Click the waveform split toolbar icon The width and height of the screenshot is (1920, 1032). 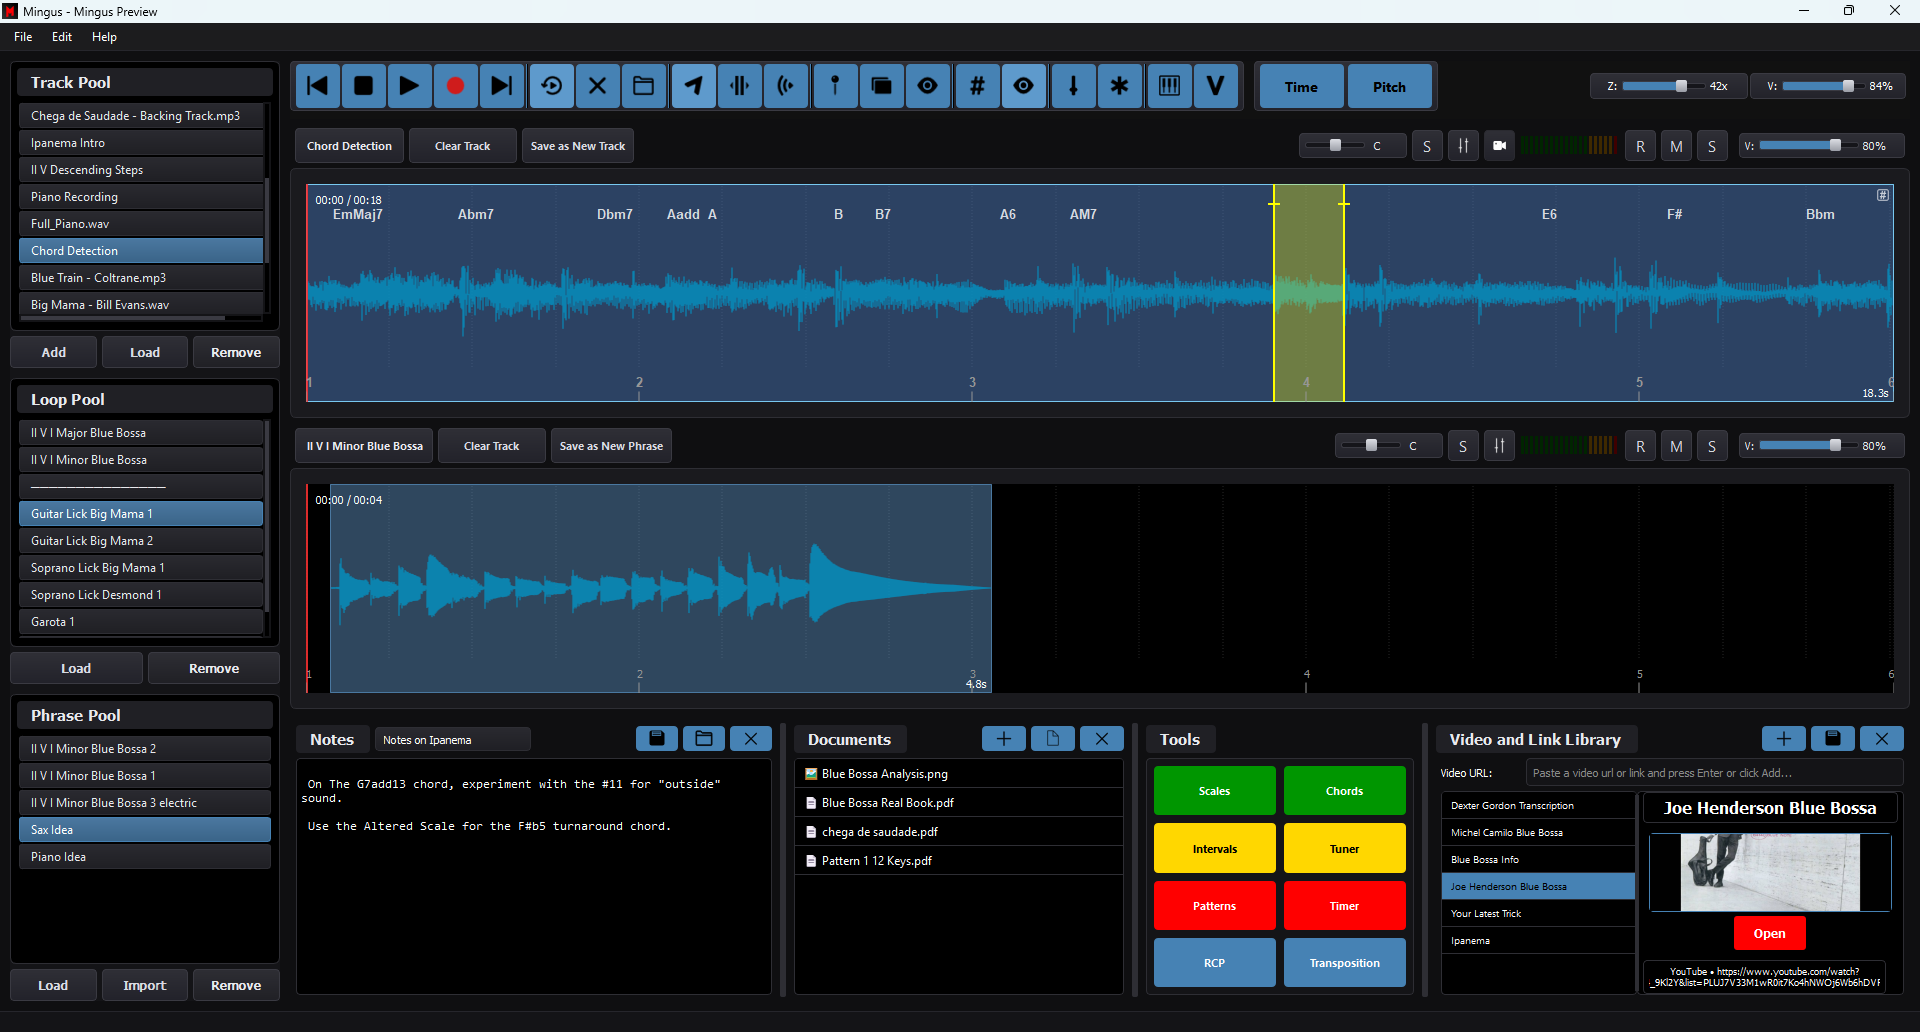(x=739, y=86)
